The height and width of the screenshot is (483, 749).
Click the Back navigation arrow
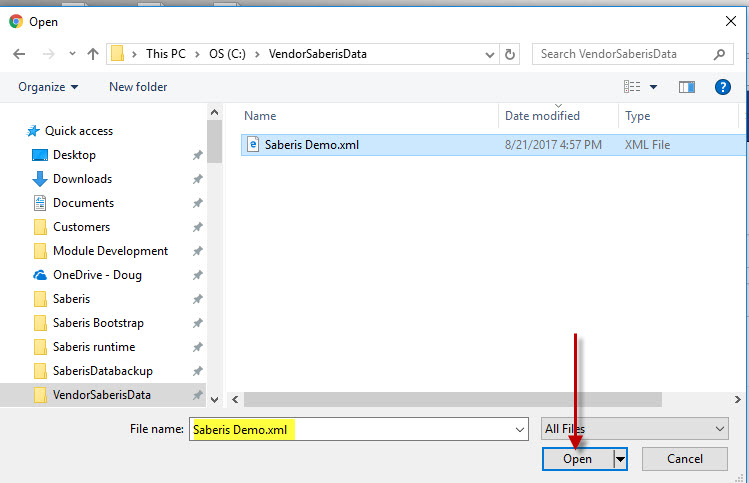(19, 54)
